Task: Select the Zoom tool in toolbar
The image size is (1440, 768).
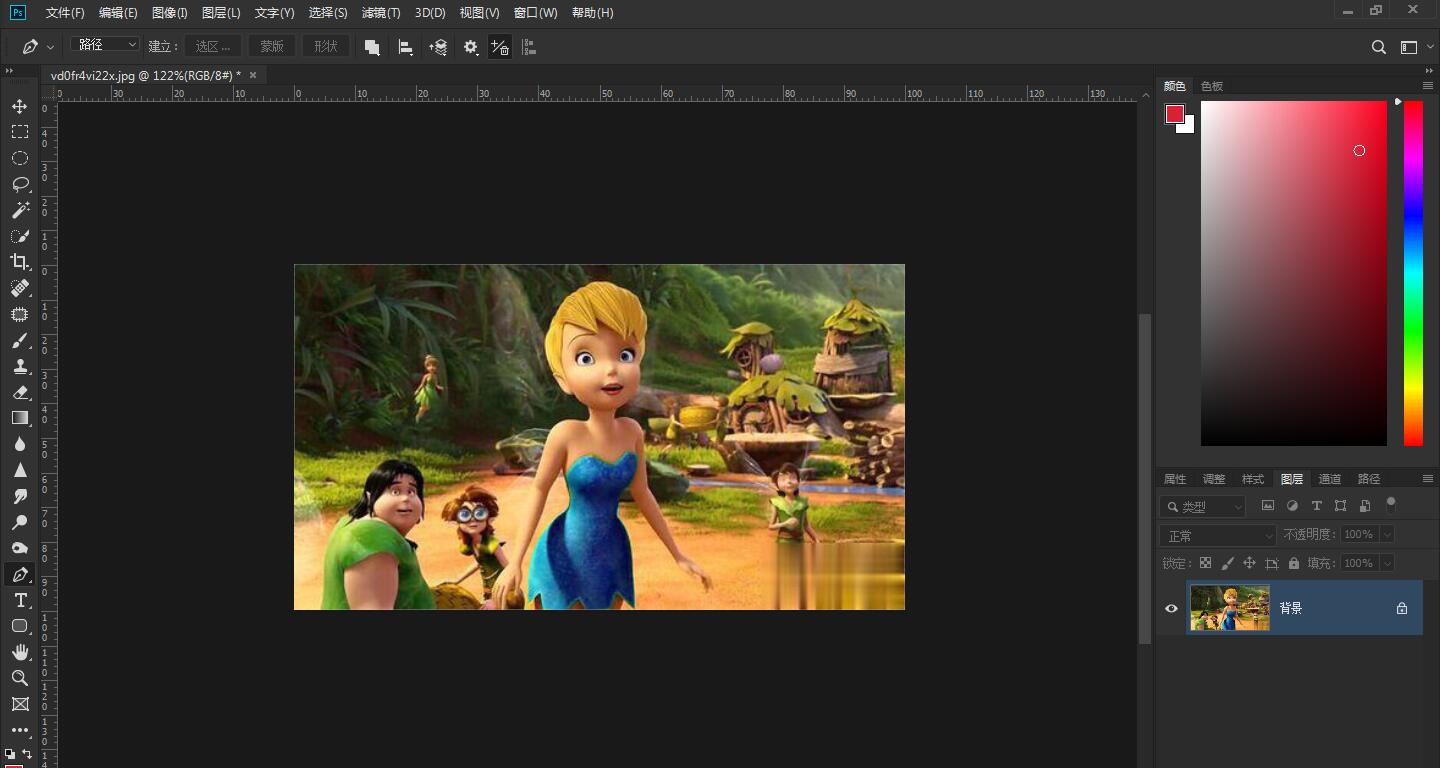Action: click(x=19, y=678)
